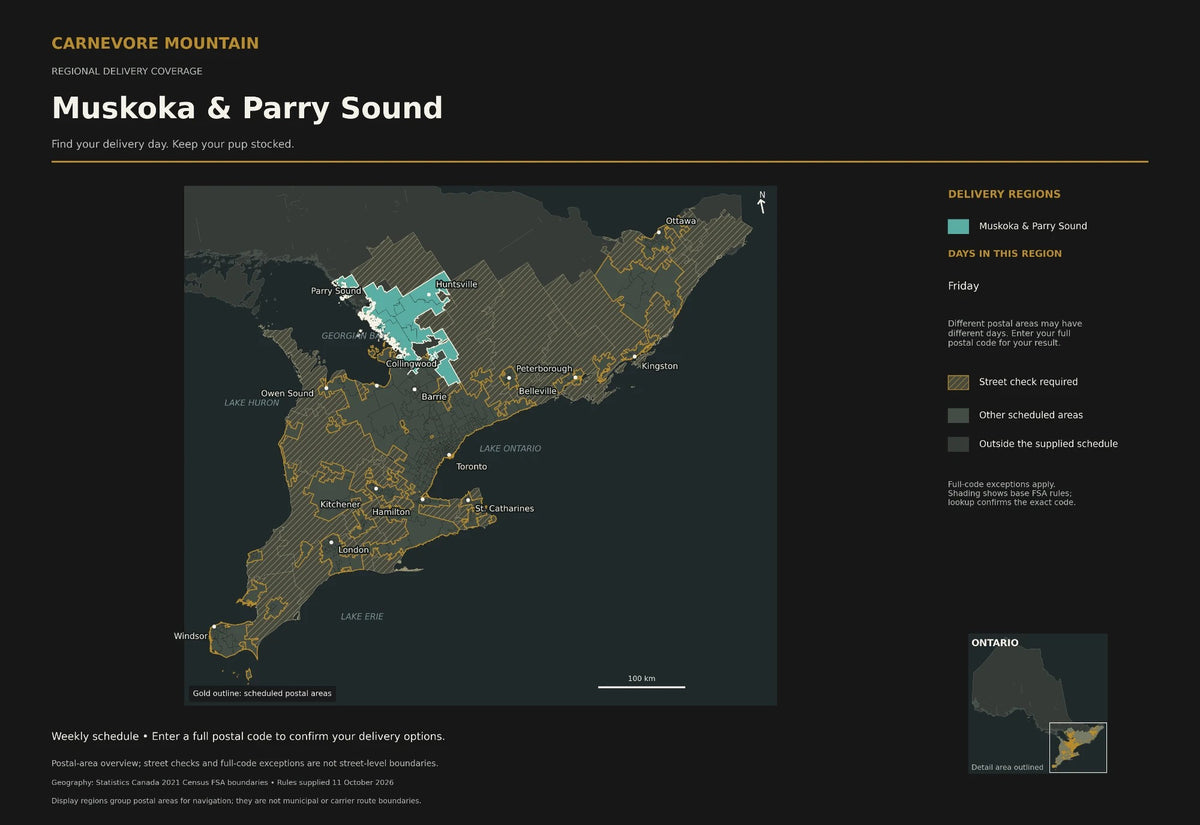The image size is (1200, 825).
Task: Click the Muskoka & Parry Sound heading
Action: tap(247, 108)
